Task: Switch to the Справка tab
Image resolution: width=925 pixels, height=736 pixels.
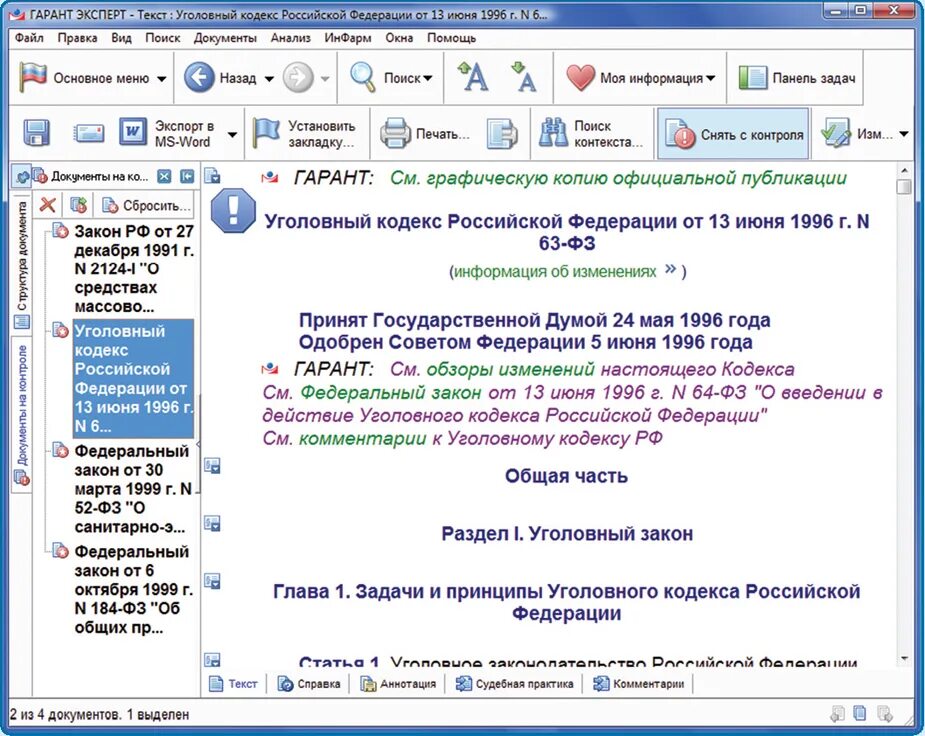Action: tap(309, 684)
